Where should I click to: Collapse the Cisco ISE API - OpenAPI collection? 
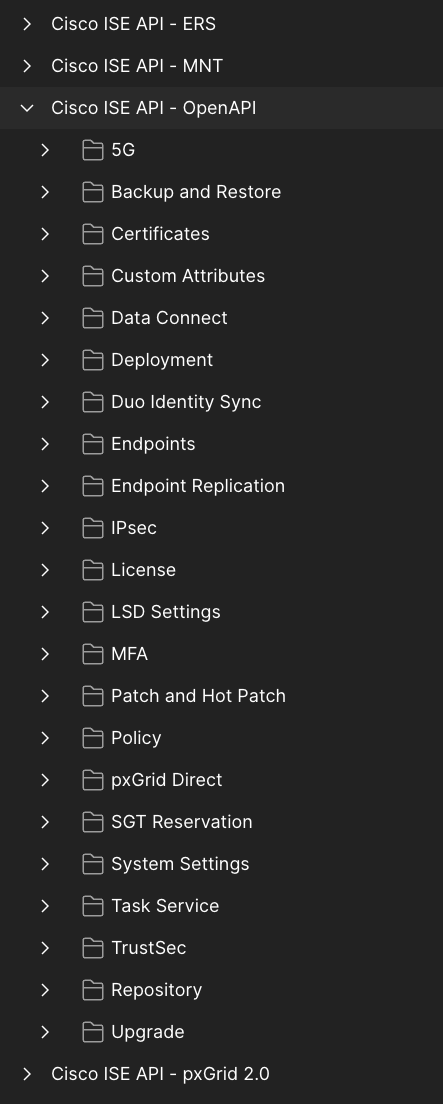point(27,108)
